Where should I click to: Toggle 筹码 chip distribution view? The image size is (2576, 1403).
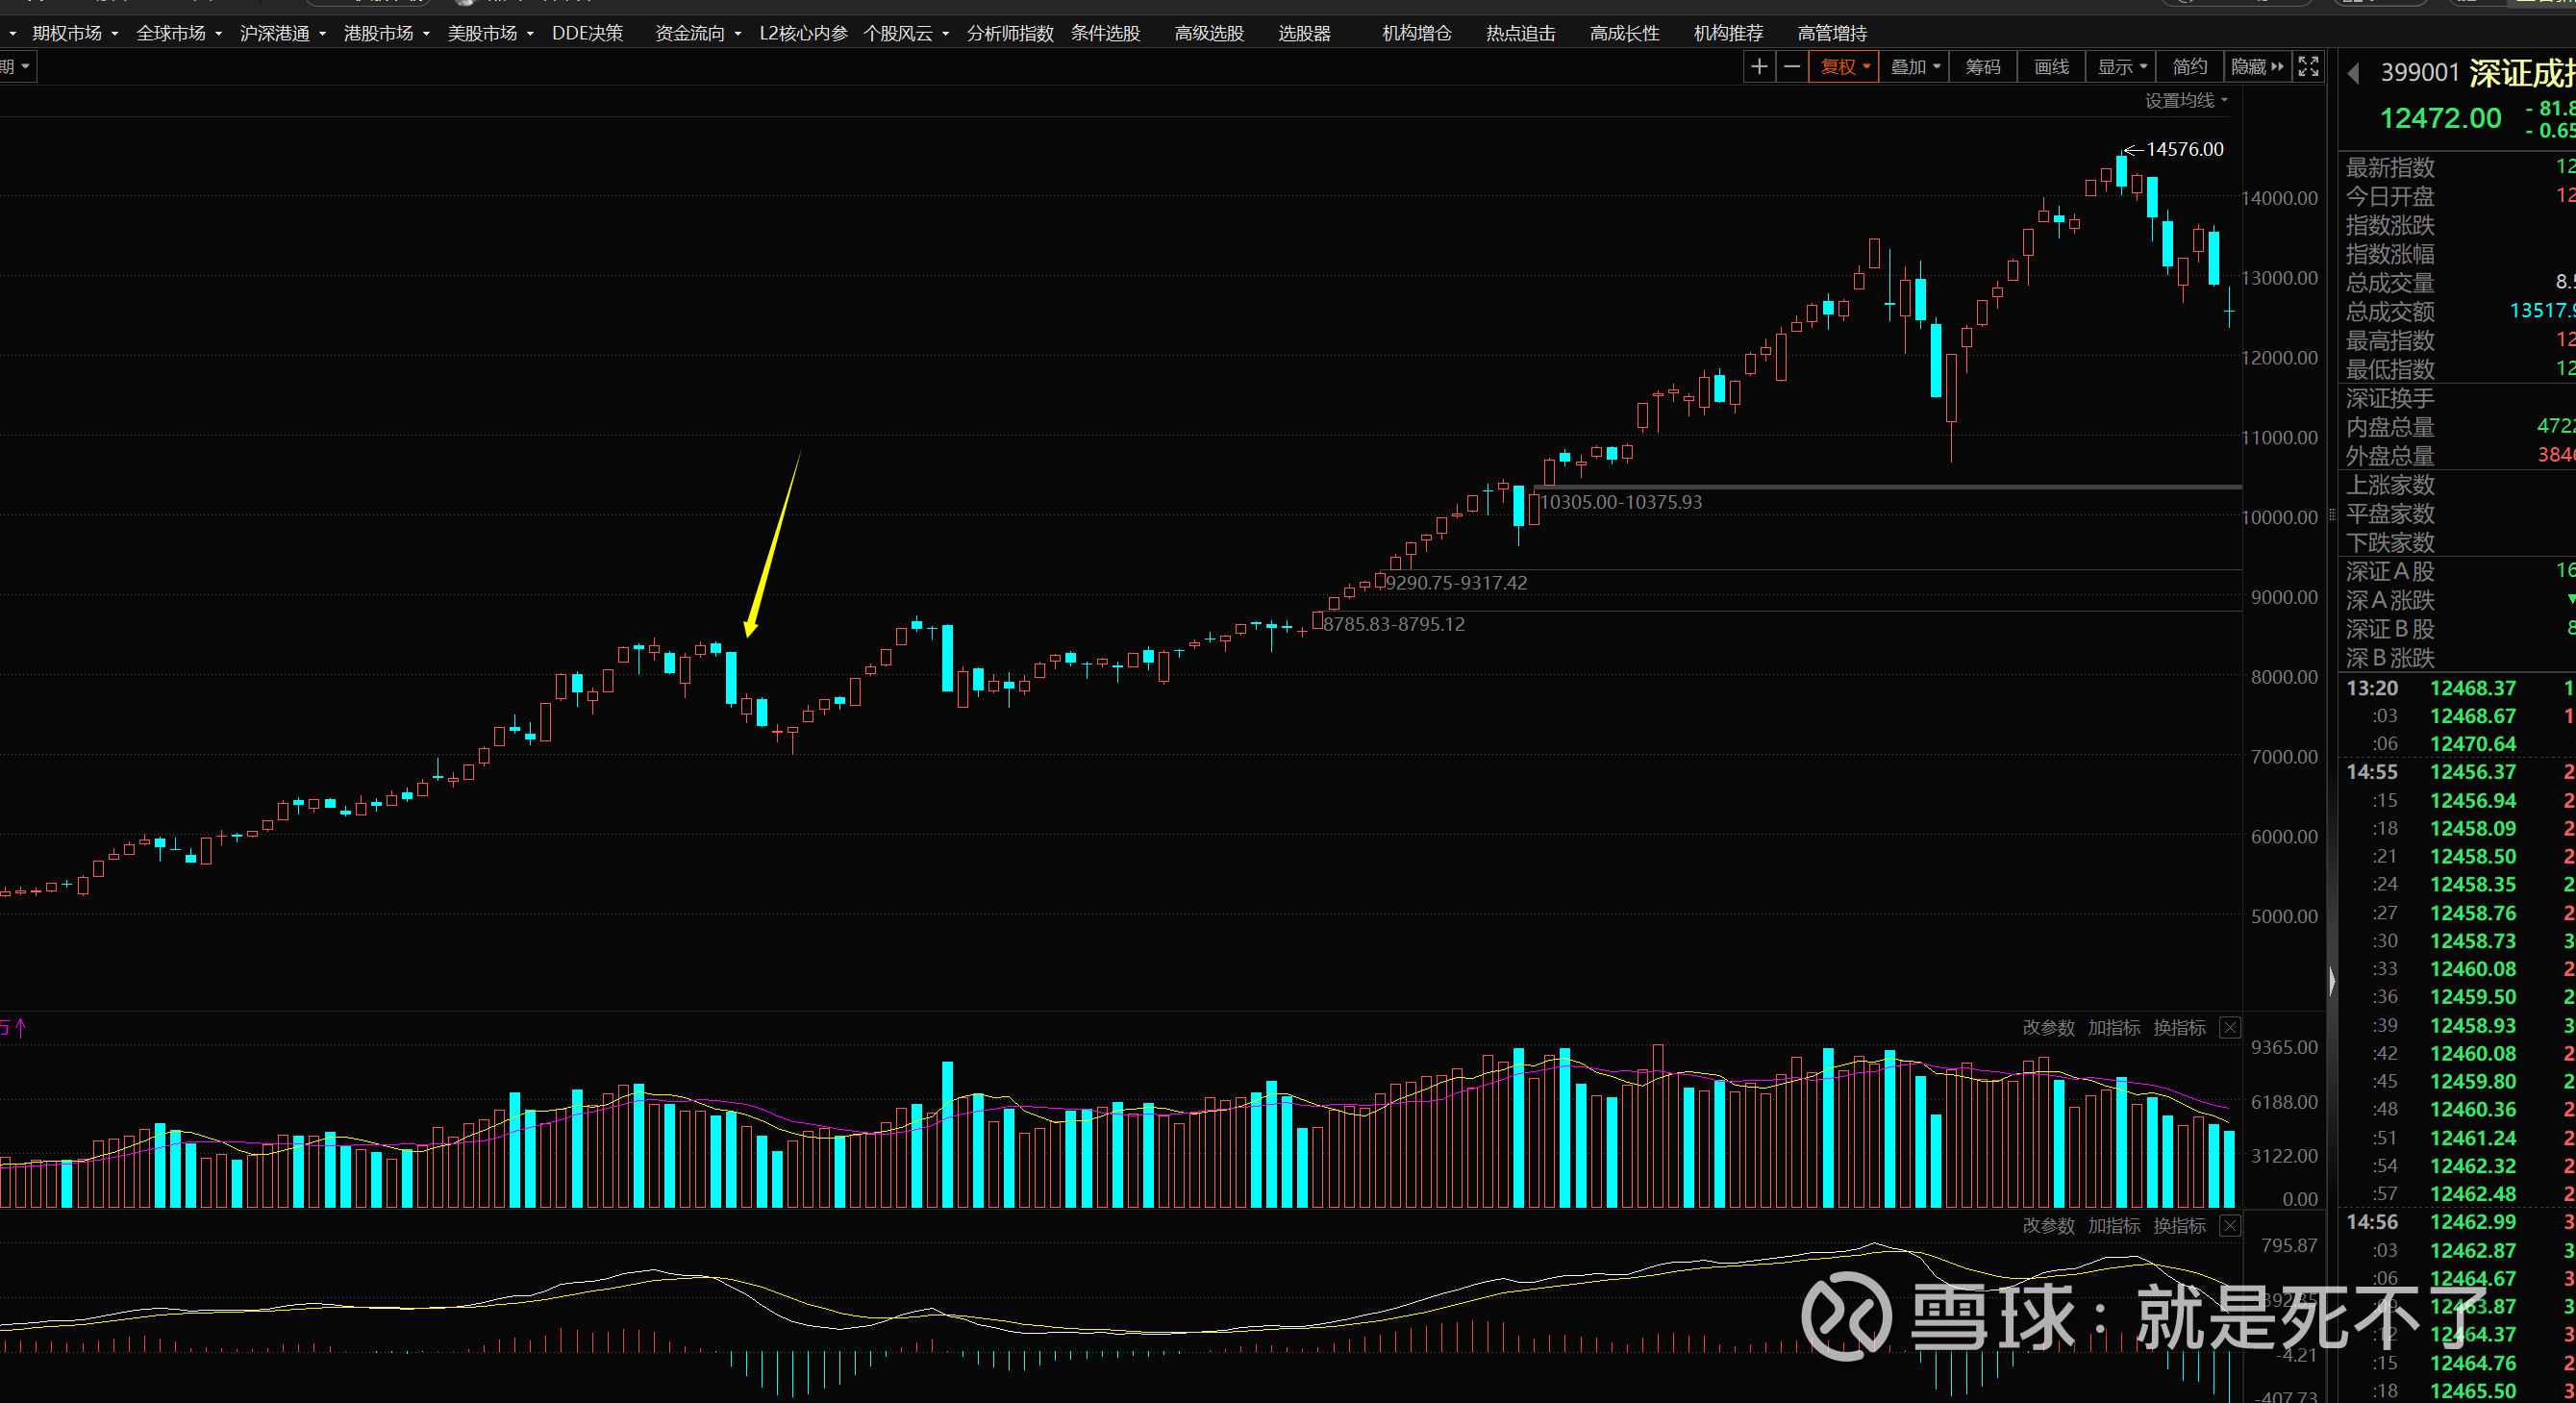pos(1982,67)
